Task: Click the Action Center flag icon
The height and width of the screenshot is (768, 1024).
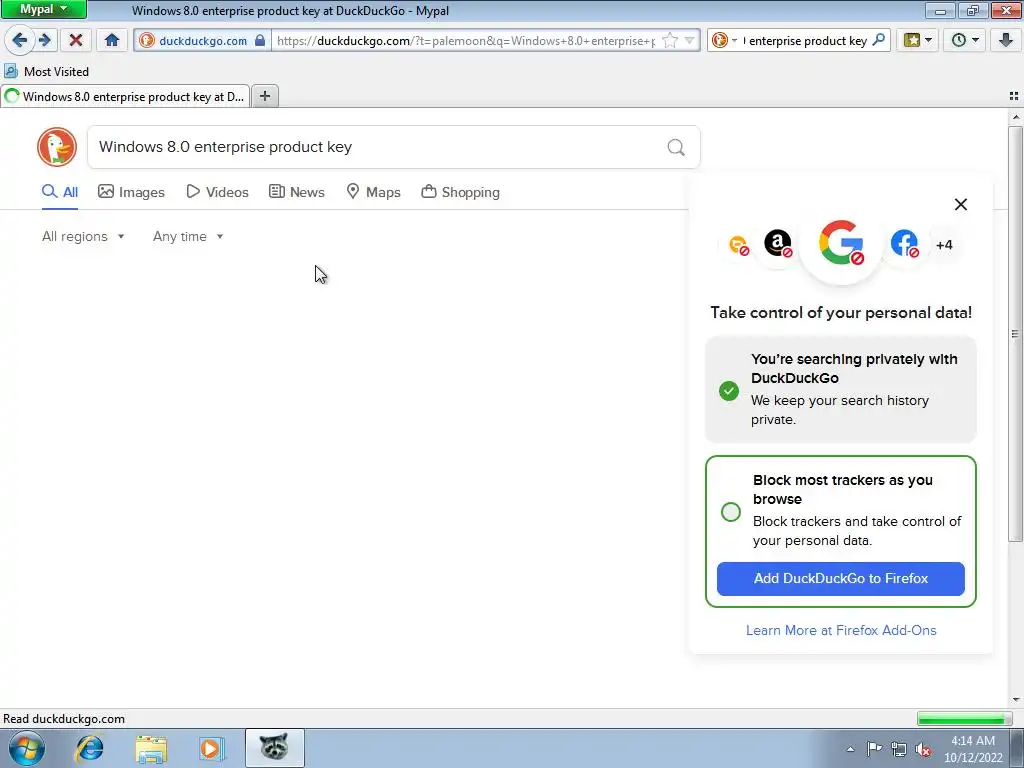Action: (x=874, y=749)
